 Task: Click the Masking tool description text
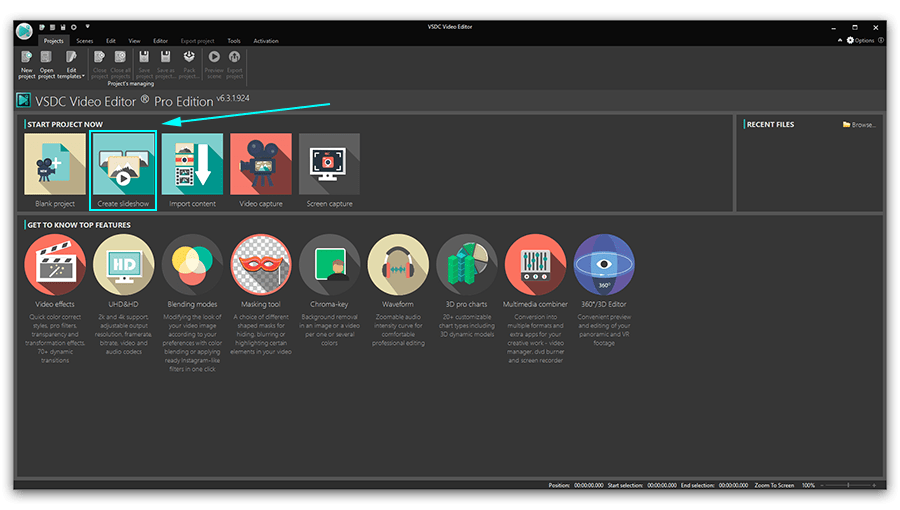point(261,334)
